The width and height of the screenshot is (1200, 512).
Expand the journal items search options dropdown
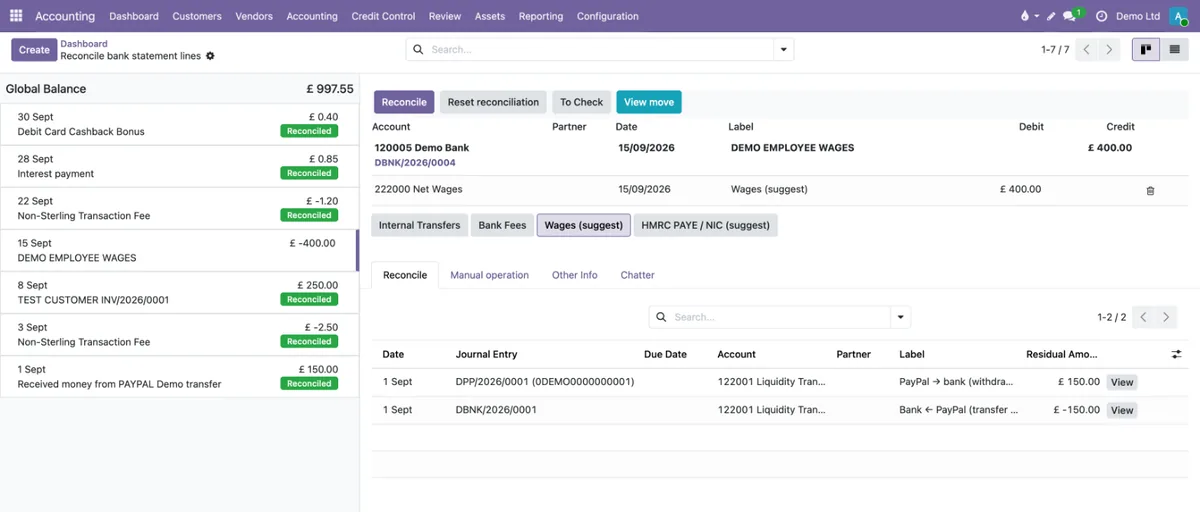901,317
